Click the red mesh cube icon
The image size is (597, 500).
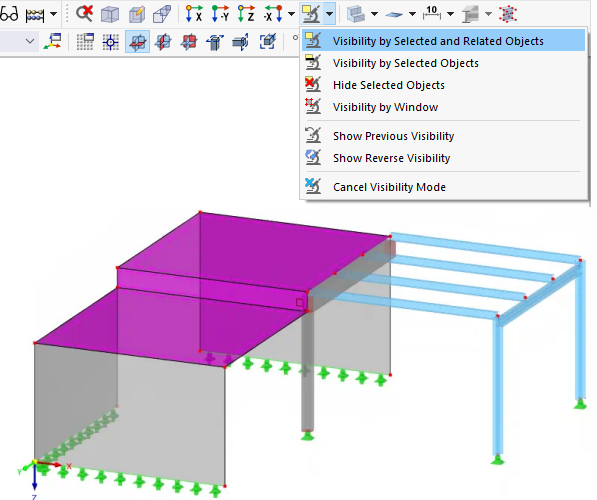[508, 14]
